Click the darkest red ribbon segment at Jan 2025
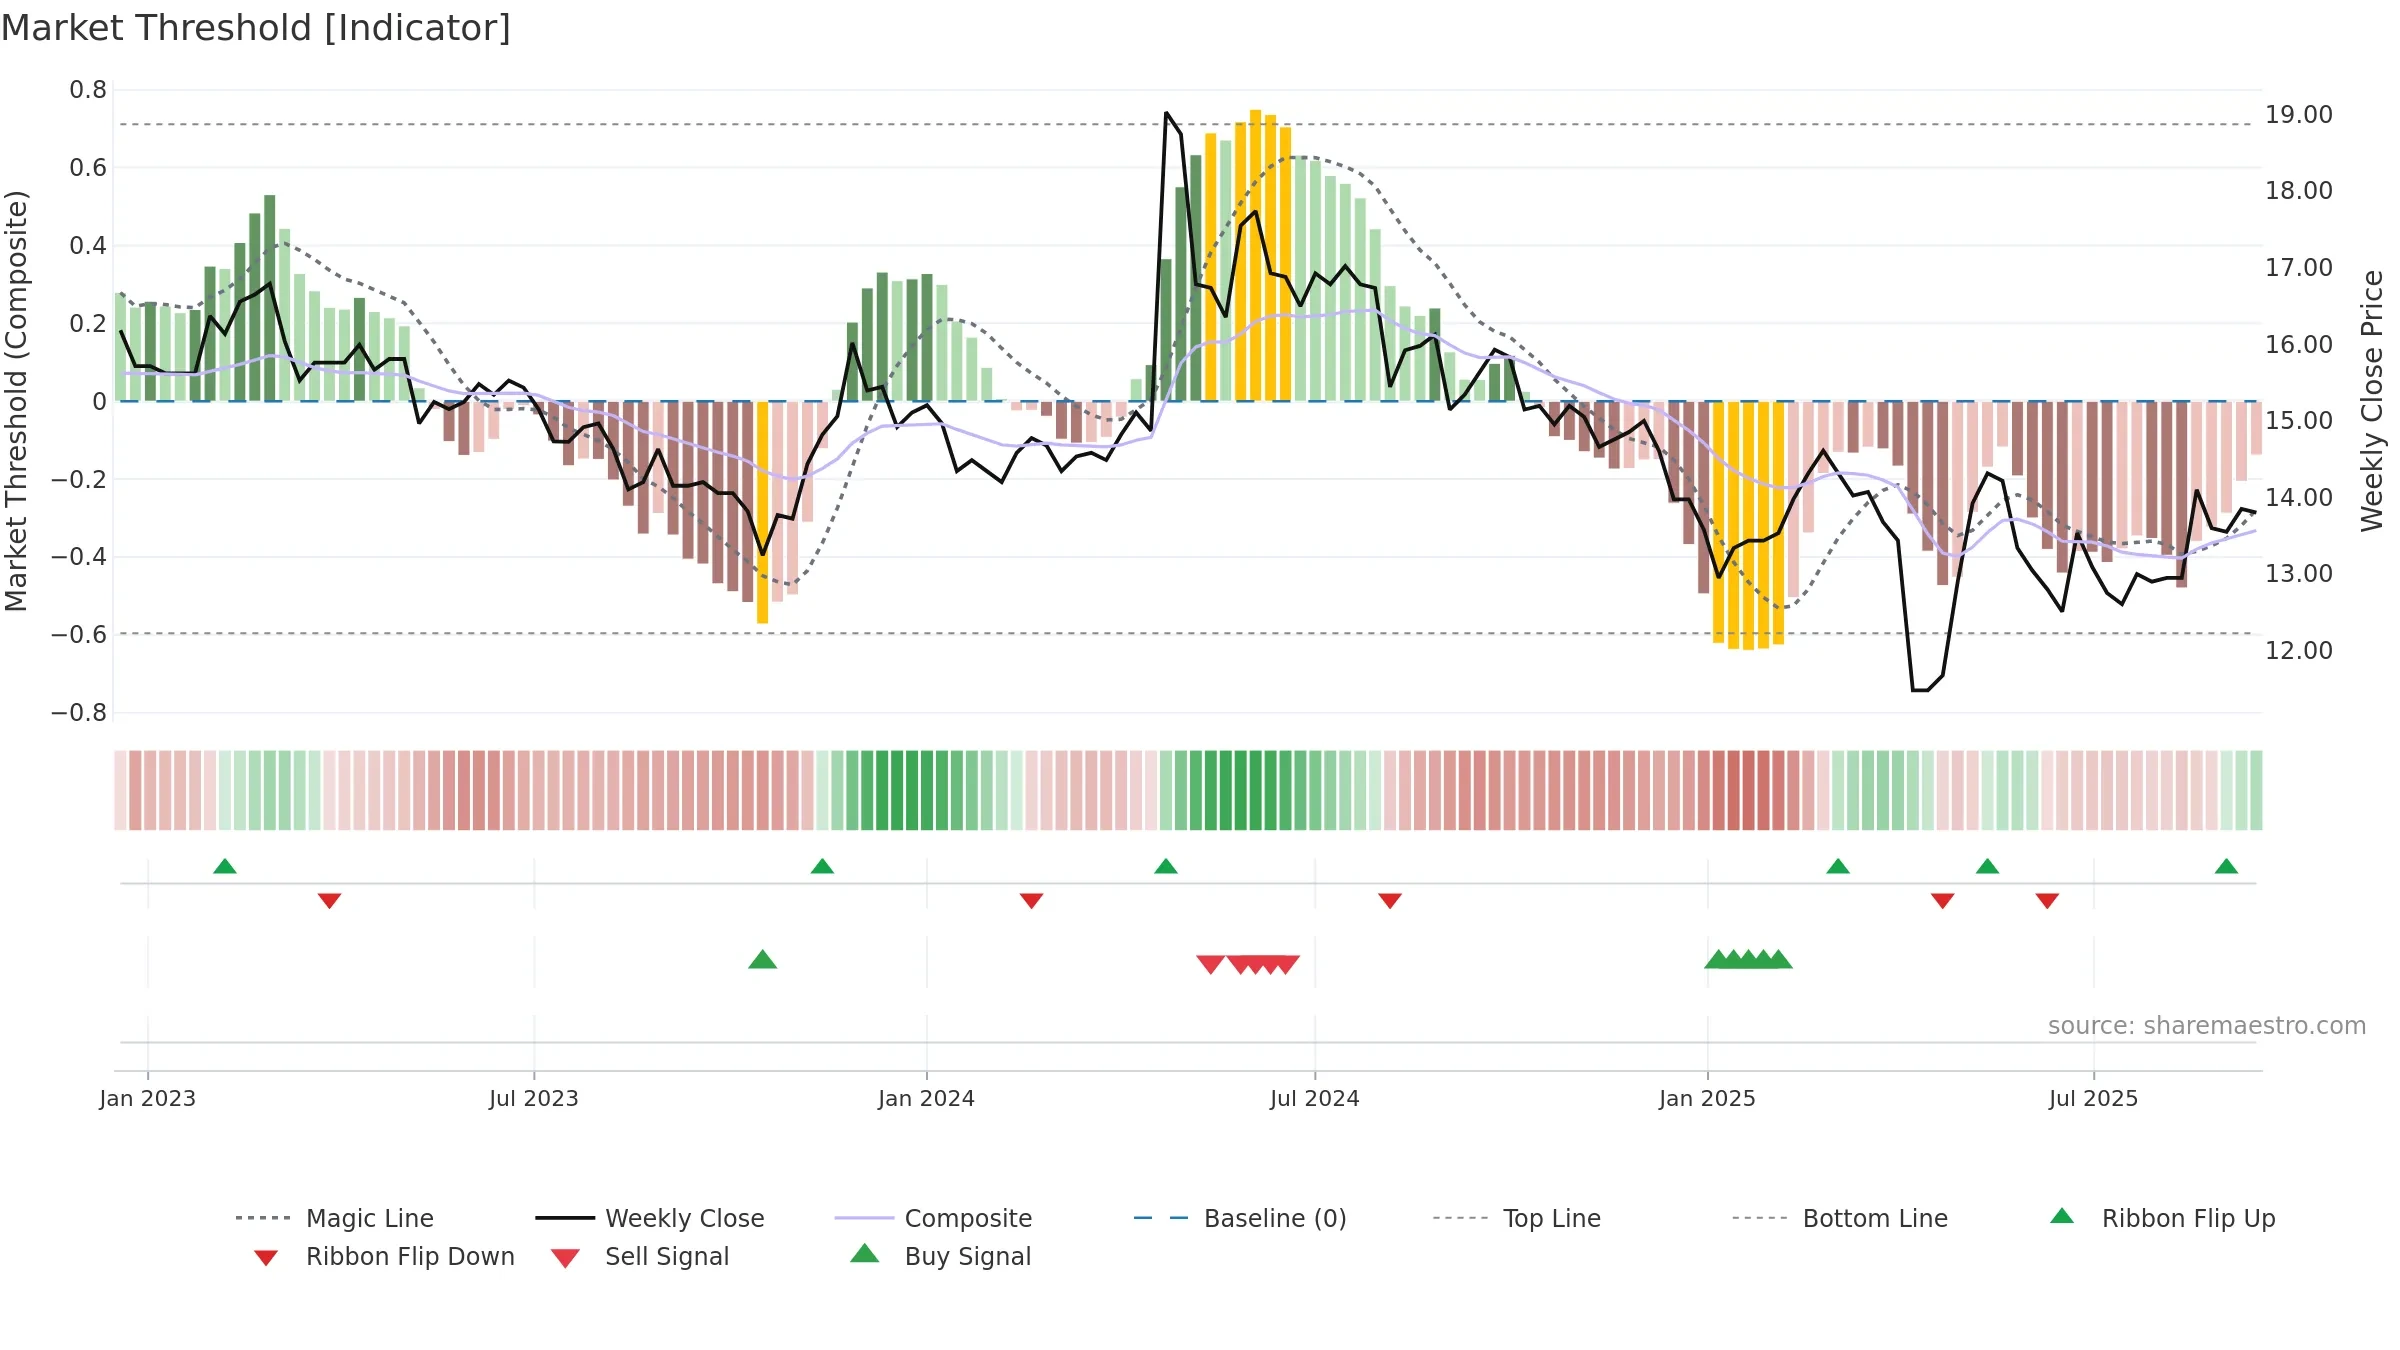The width and height of the screenshot is (2400, 1350). point(1750,790)
